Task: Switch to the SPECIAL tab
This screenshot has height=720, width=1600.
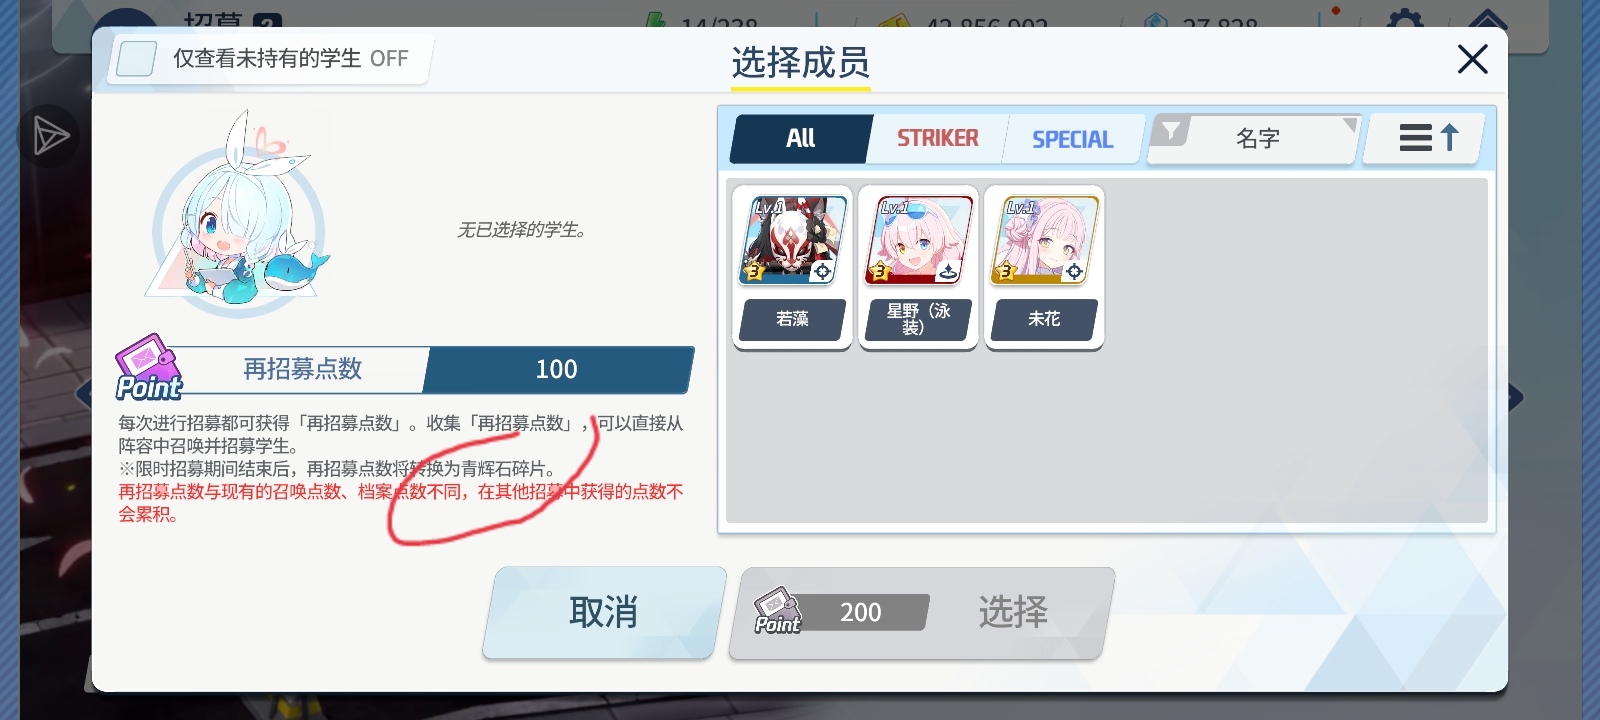Action: coord(1072,139)
